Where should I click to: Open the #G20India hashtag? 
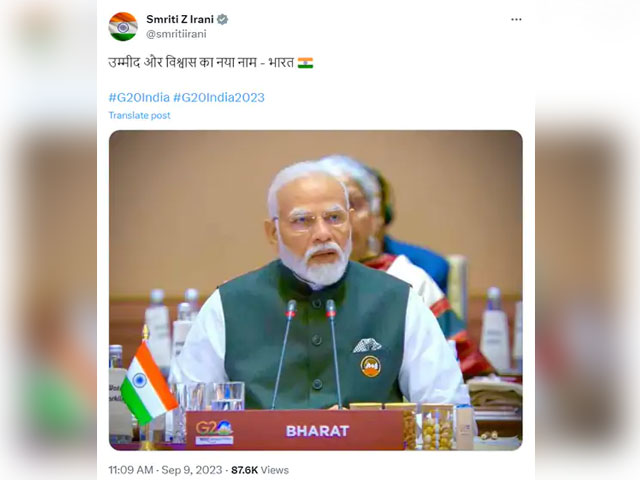(x=139, y=97)
